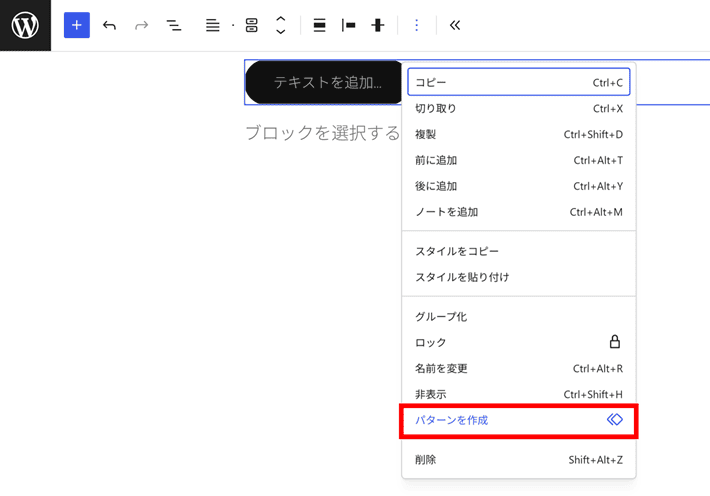Open the document overview list view

(x=174, y=25)
